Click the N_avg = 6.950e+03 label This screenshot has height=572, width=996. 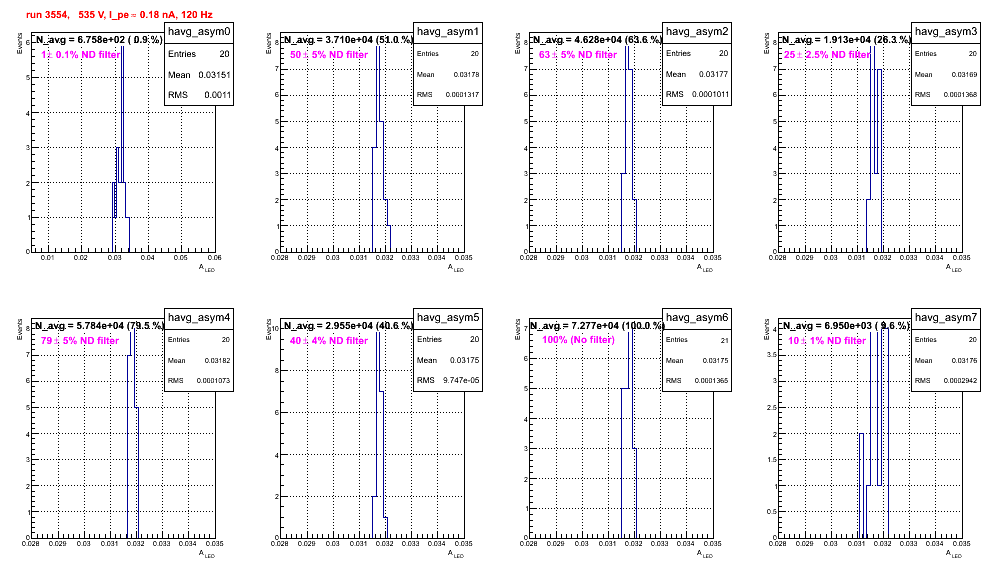(846, 325)
